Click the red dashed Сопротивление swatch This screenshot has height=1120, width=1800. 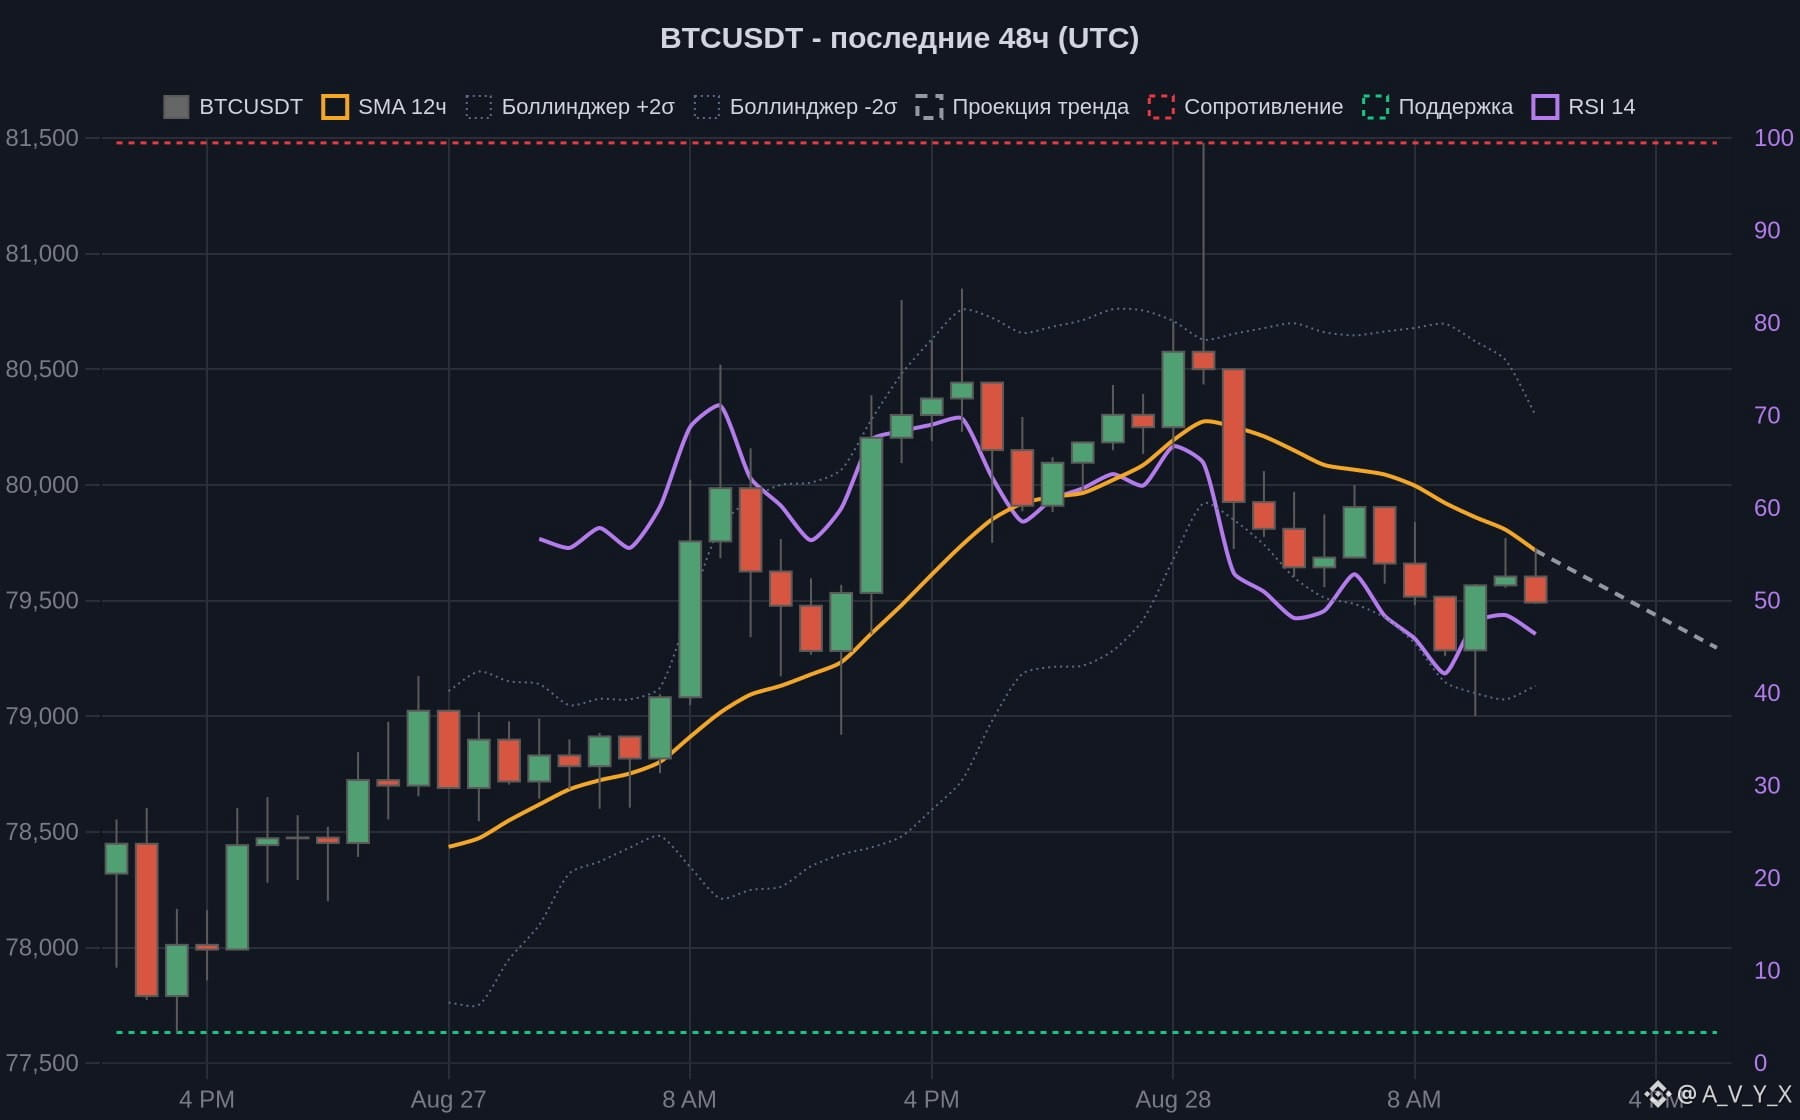[x=1161, y=107]
